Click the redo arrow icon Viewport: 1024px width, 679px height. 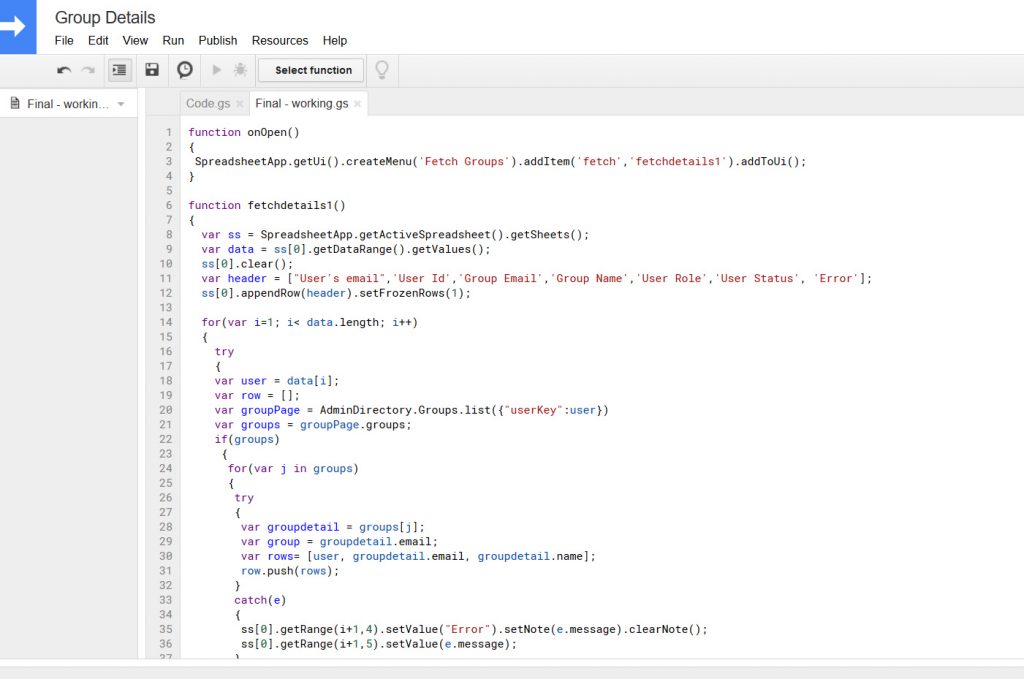88,70
